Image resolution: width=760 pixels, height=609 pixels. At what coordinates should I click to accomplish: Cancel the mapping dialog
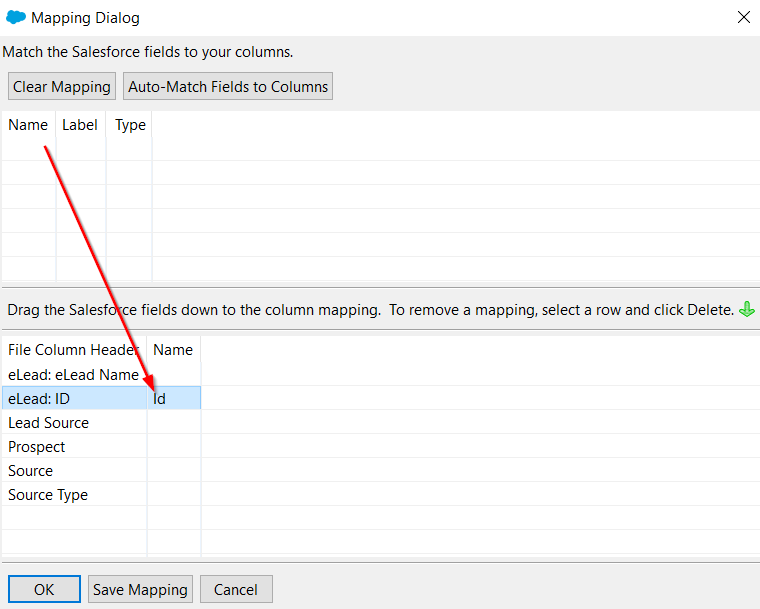coord(236,589)
